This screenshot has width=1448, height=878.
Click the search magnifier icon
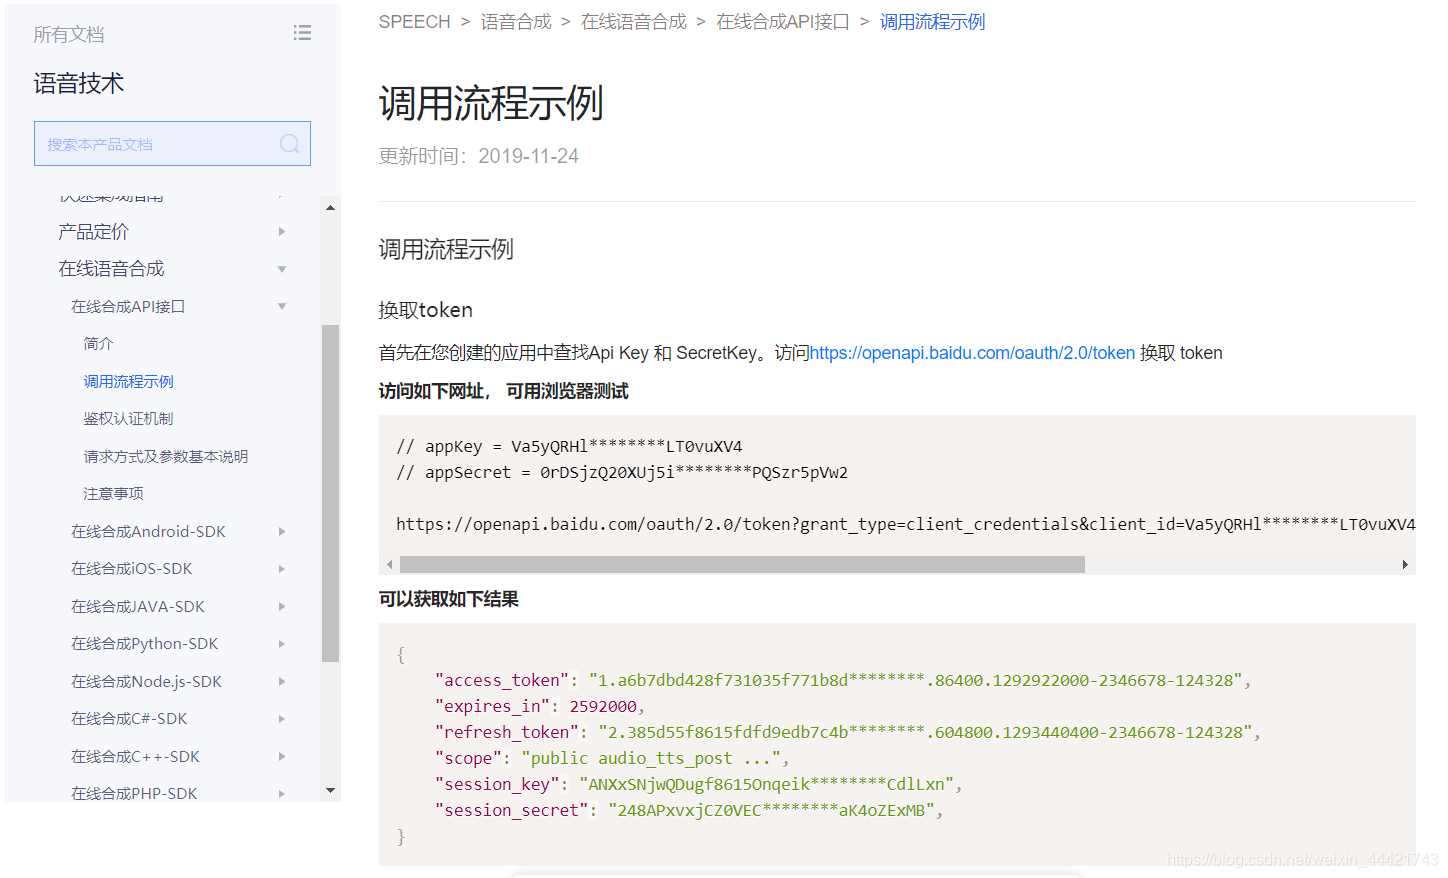(289, 144)
